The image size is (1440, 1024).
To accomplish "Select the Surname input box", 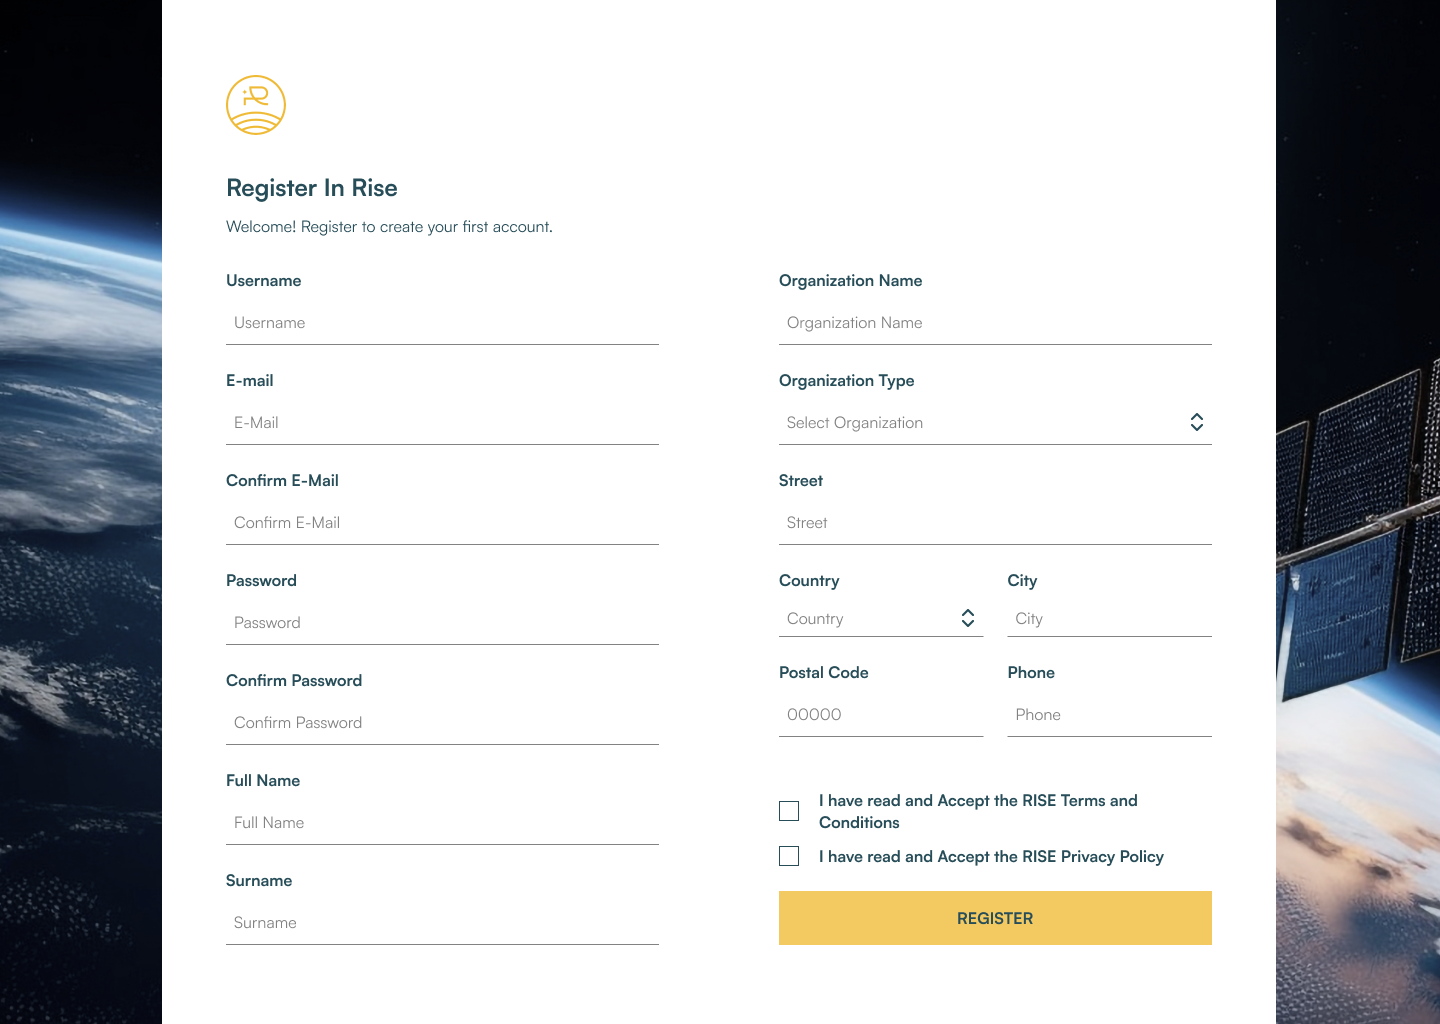I will (x=442, y=923).
